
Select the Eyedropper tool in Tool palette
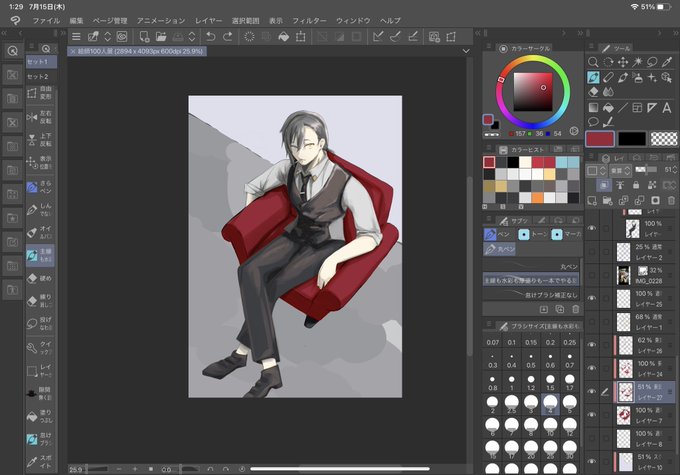(x=667, y=62)
